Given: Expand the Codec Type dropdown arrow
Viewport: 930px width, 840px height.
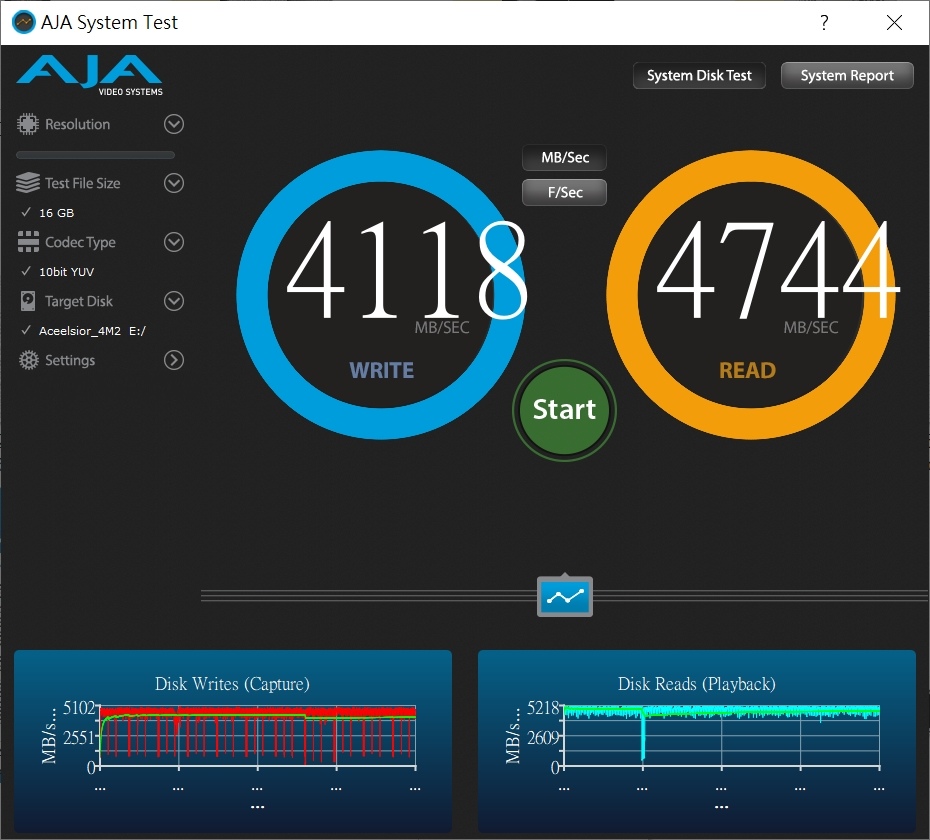Looking at the screenshot, I should tap(174, 242).
